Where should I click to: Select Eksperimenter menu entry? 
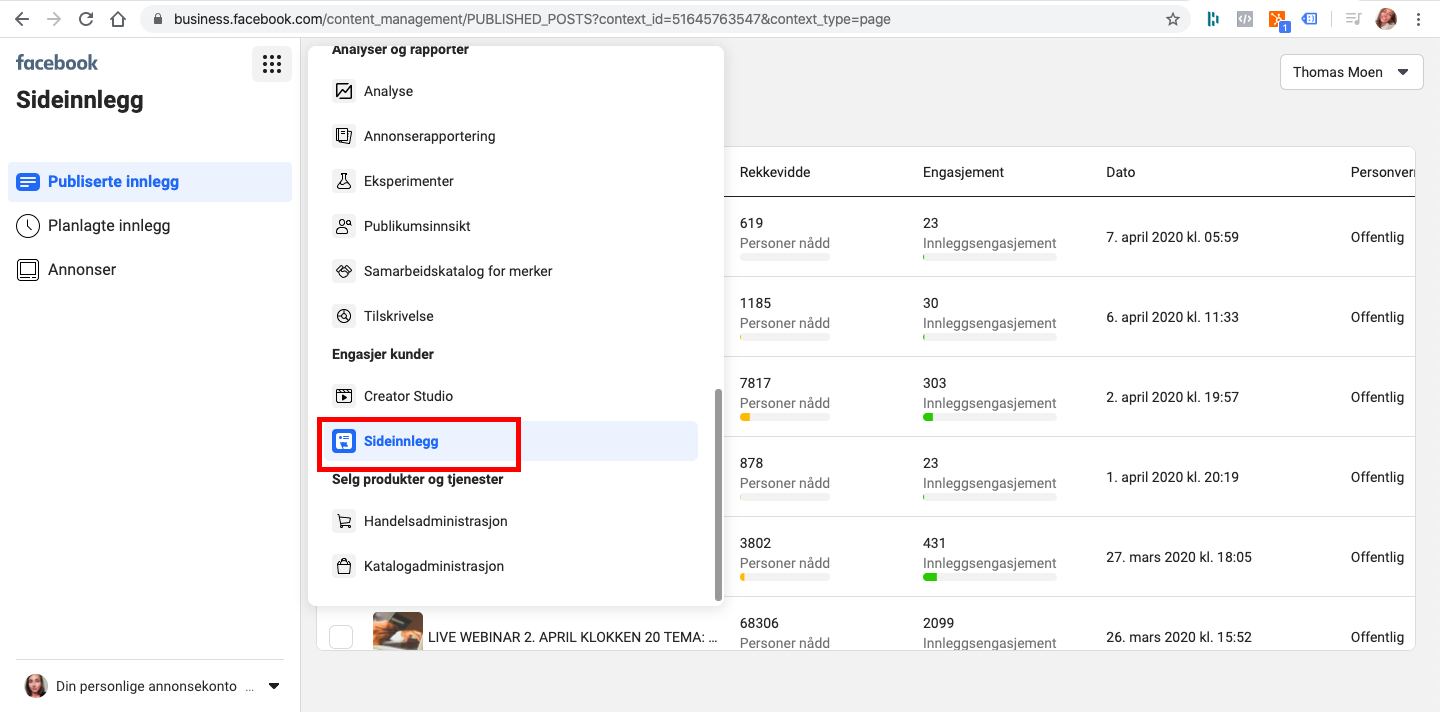click(x=512, y=181)
